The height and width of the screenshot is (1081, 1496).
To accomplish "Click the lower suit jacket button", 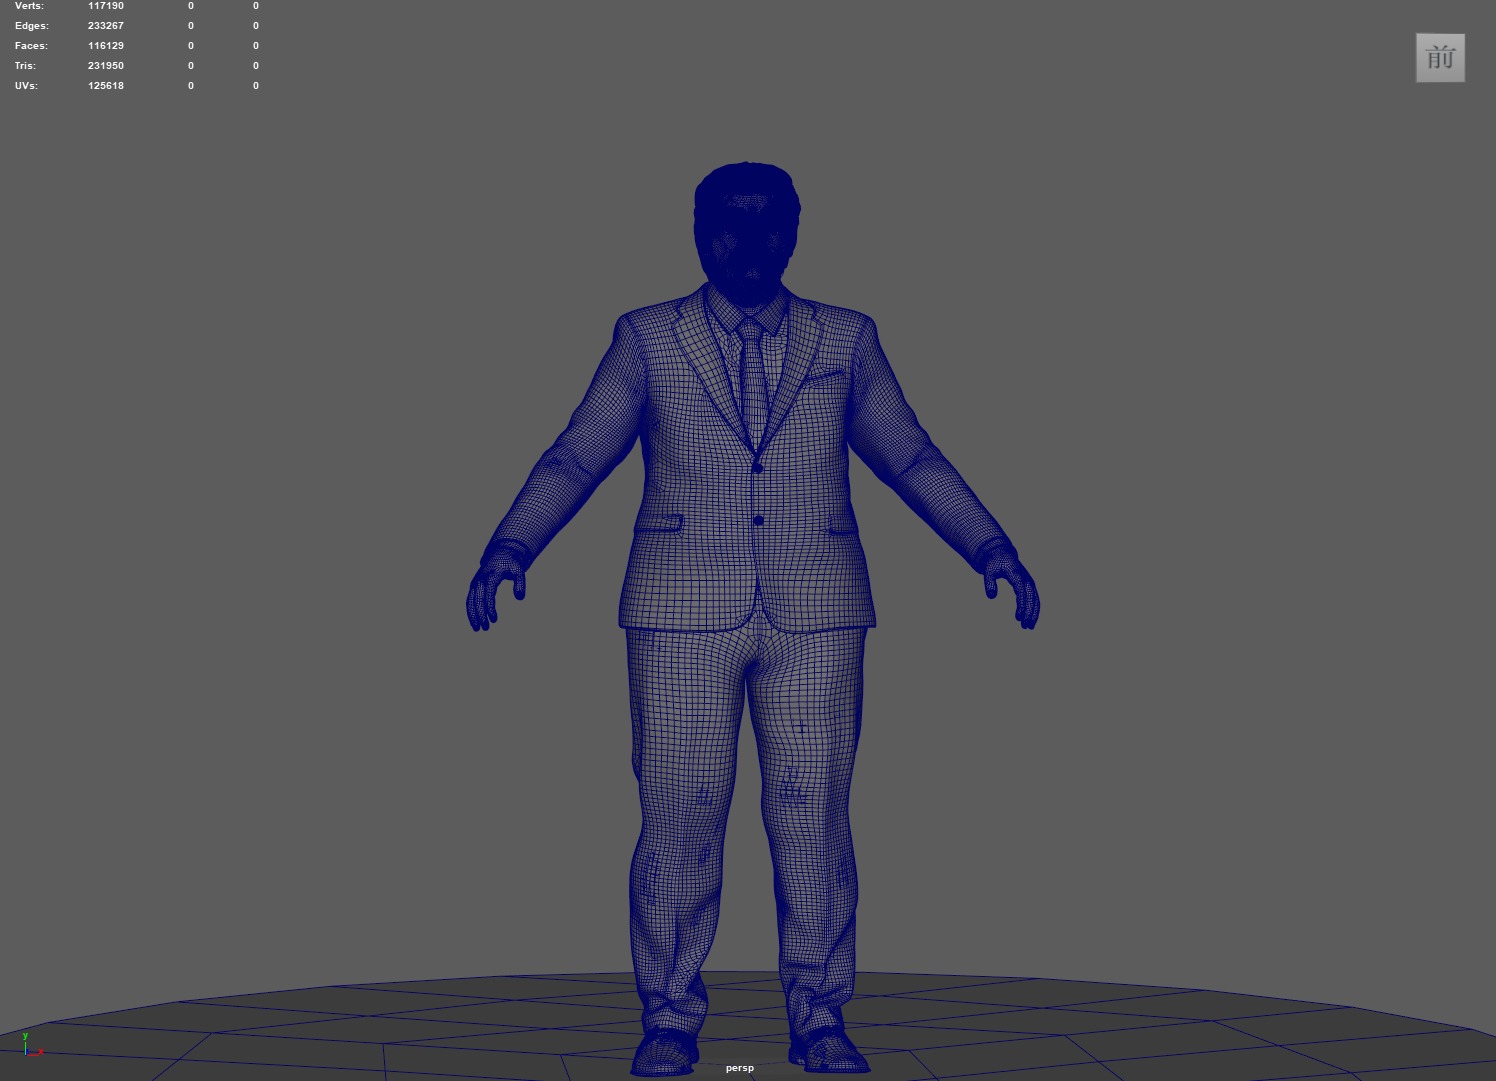I will [x=758, y=521].
